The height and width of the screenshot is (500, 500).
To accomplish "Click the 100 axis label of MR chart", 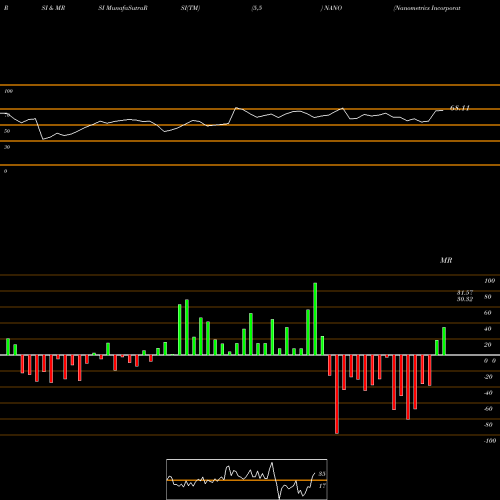I will coord(490,281).
